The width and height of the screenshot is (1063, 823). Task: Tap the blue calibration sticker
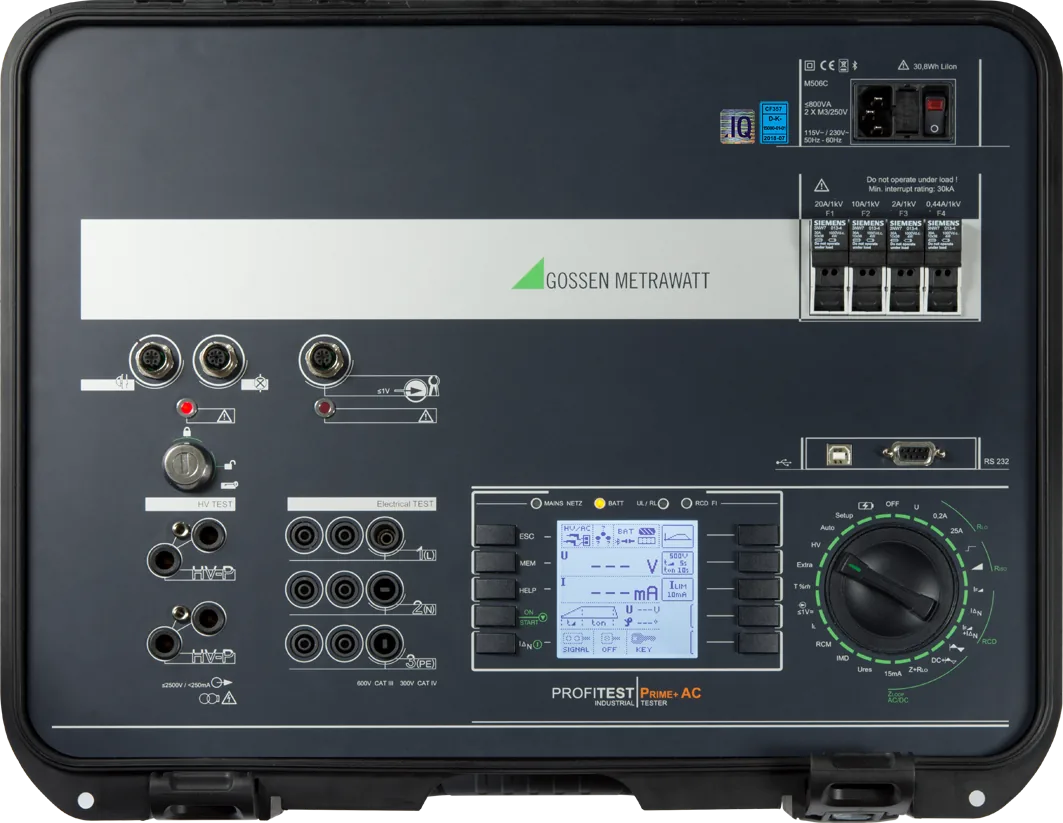click(x=774, y=123)
